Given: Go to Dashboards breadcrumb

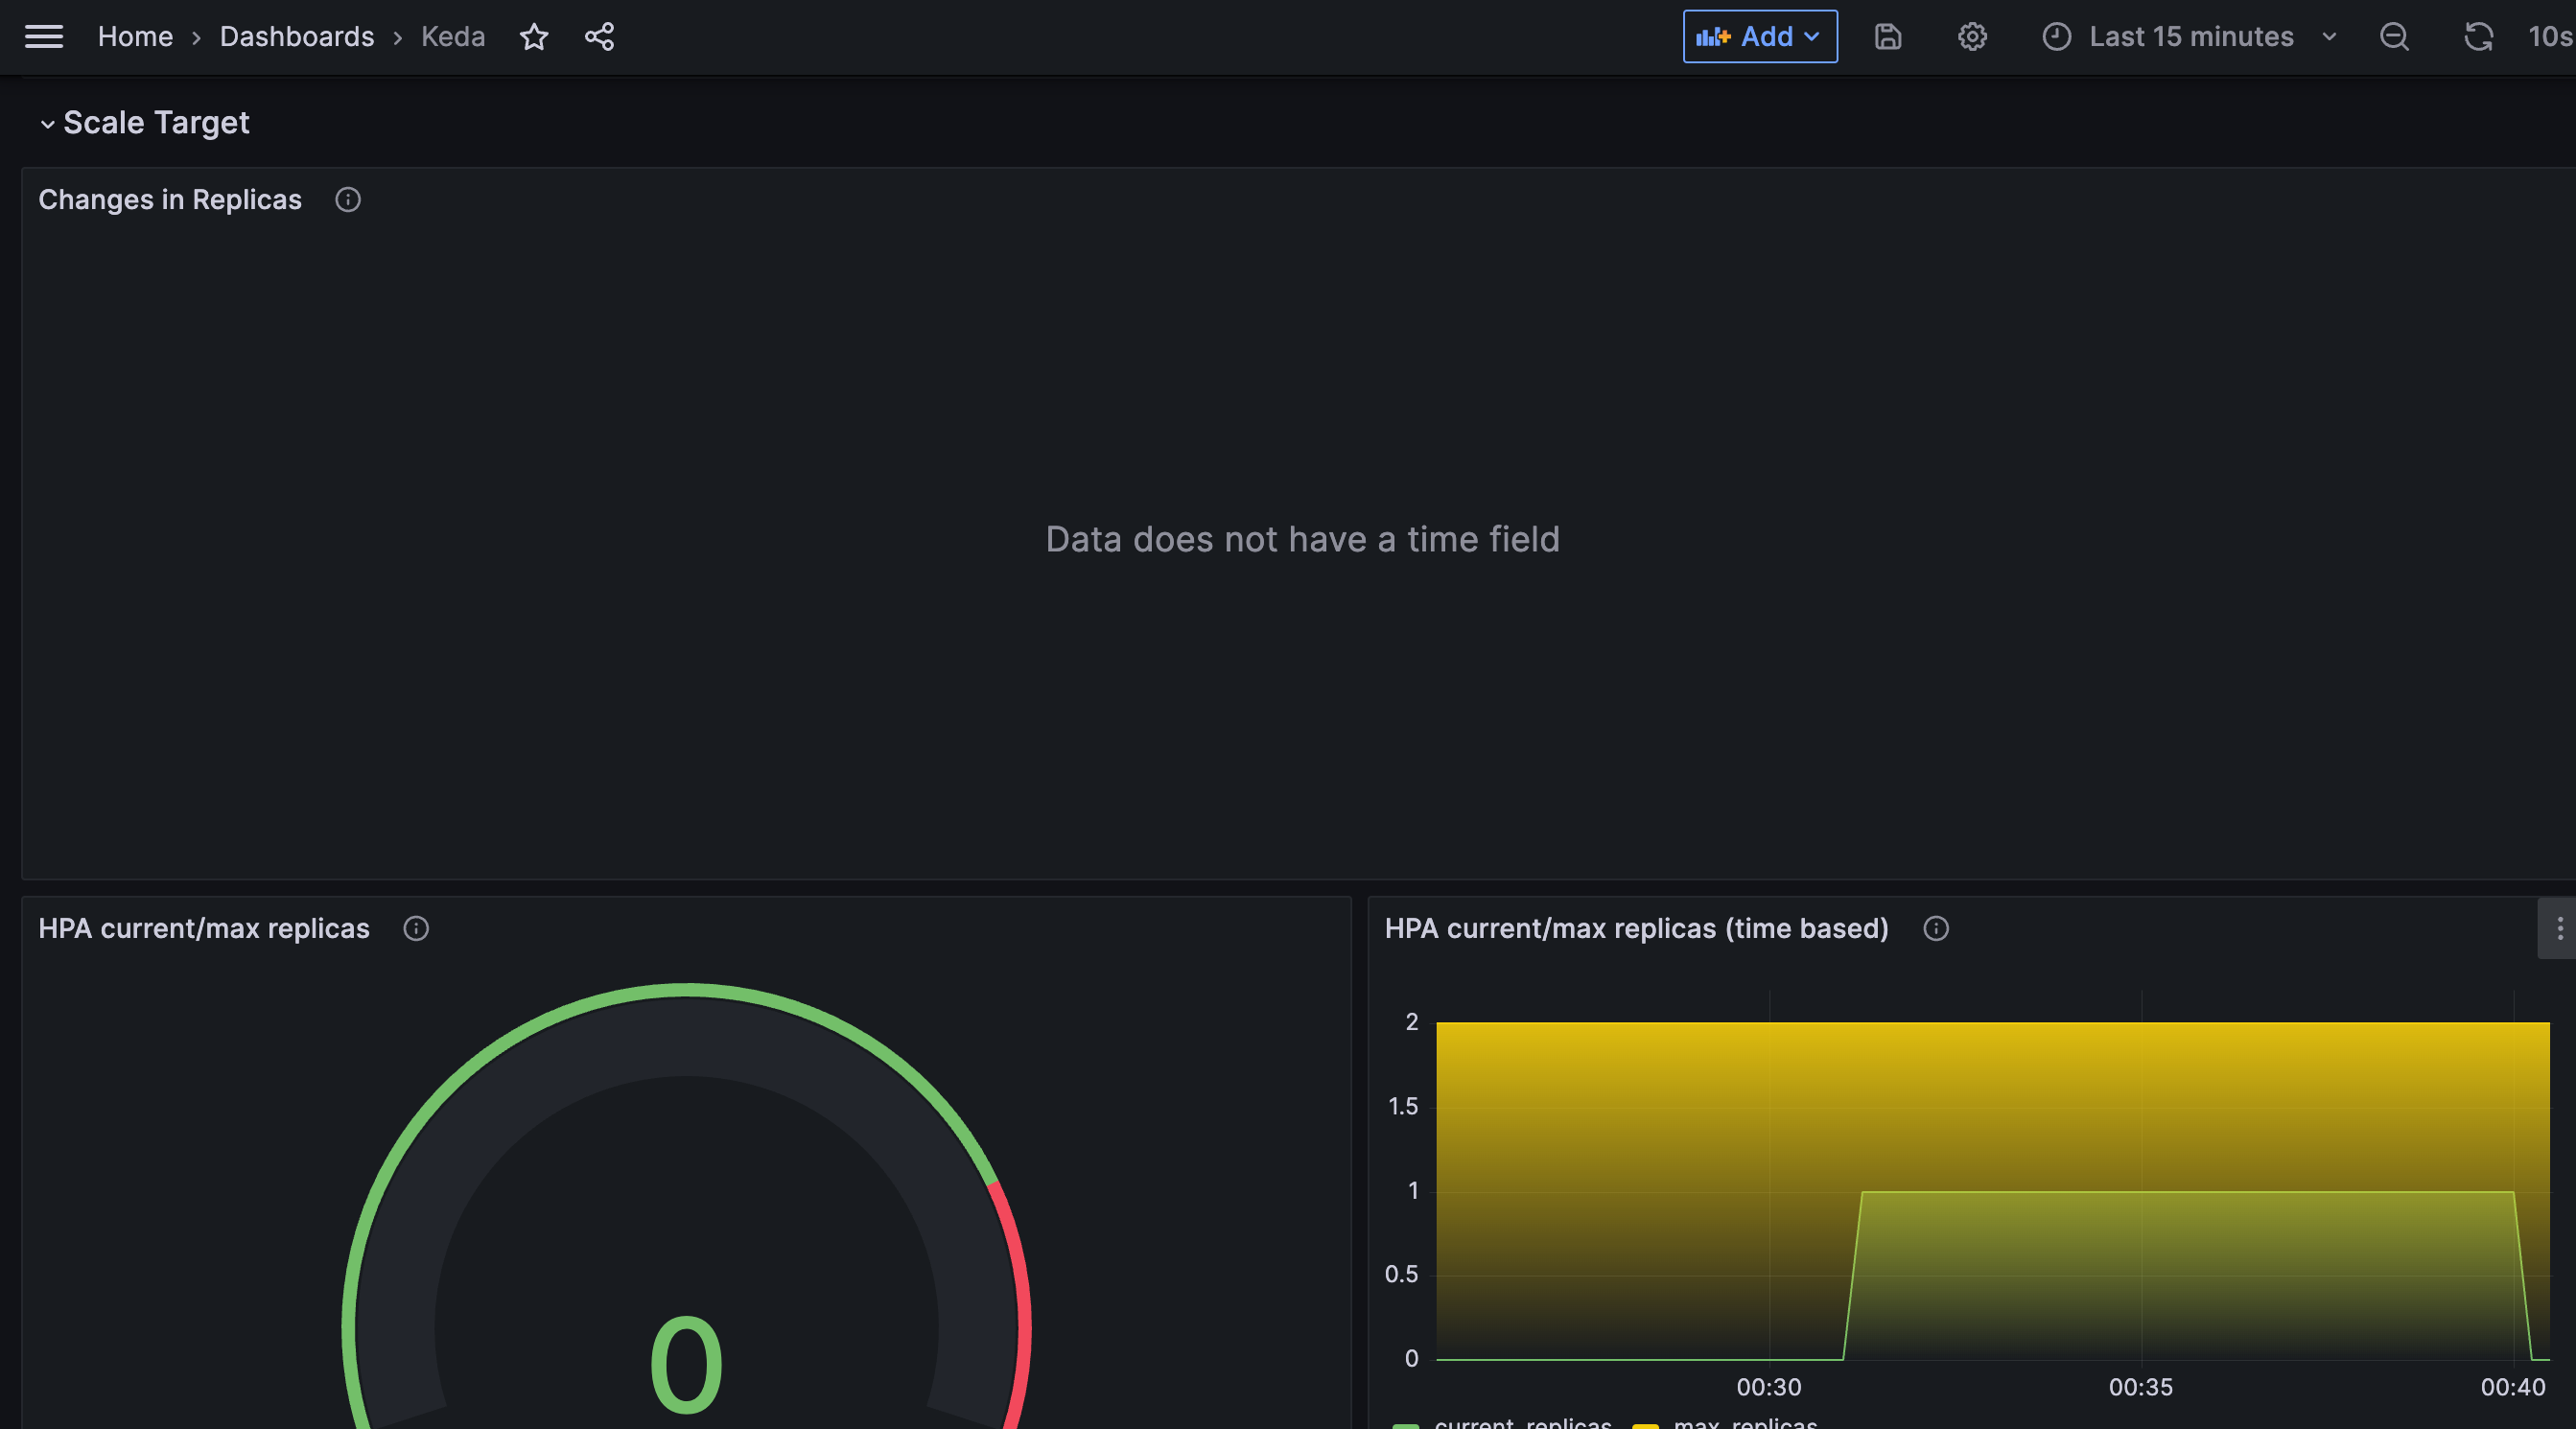Looking at the screenshot, I should click(296, 37).
